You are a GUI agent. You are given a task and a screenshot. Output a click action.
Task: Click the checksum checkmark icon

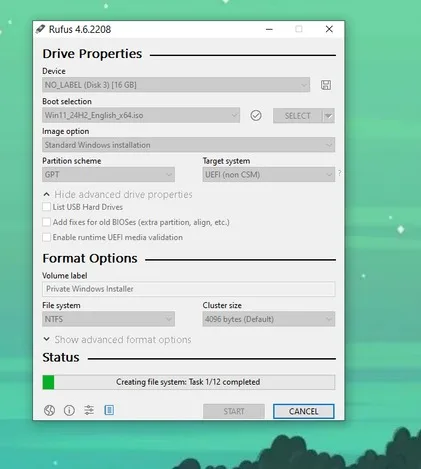click(256, 115)
